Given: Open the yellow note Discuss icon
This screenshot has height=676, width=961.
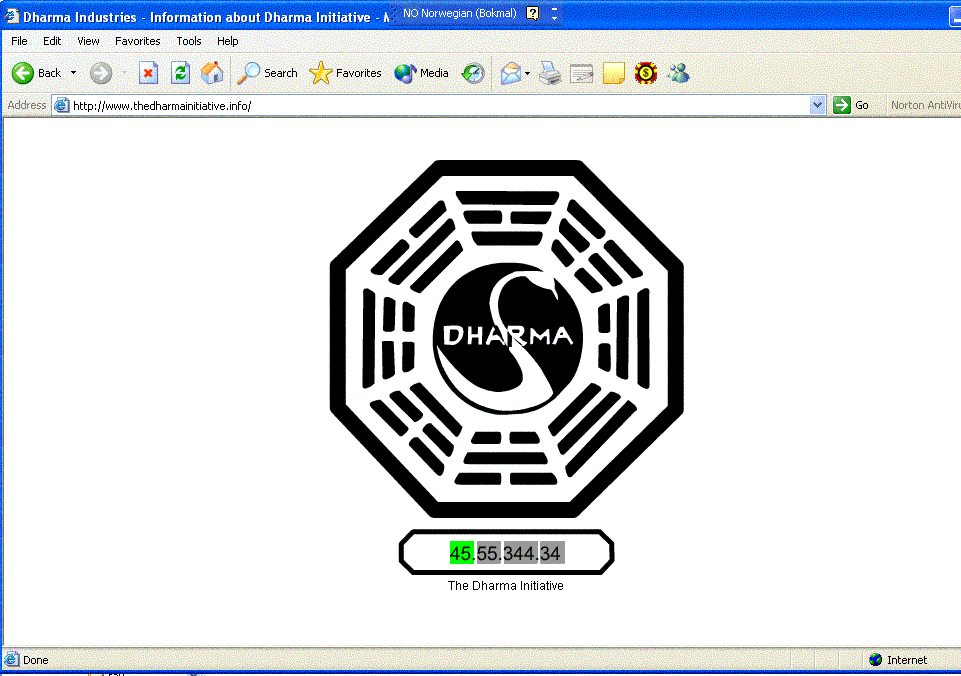Looking at the screenshot, I should (613, 73).
